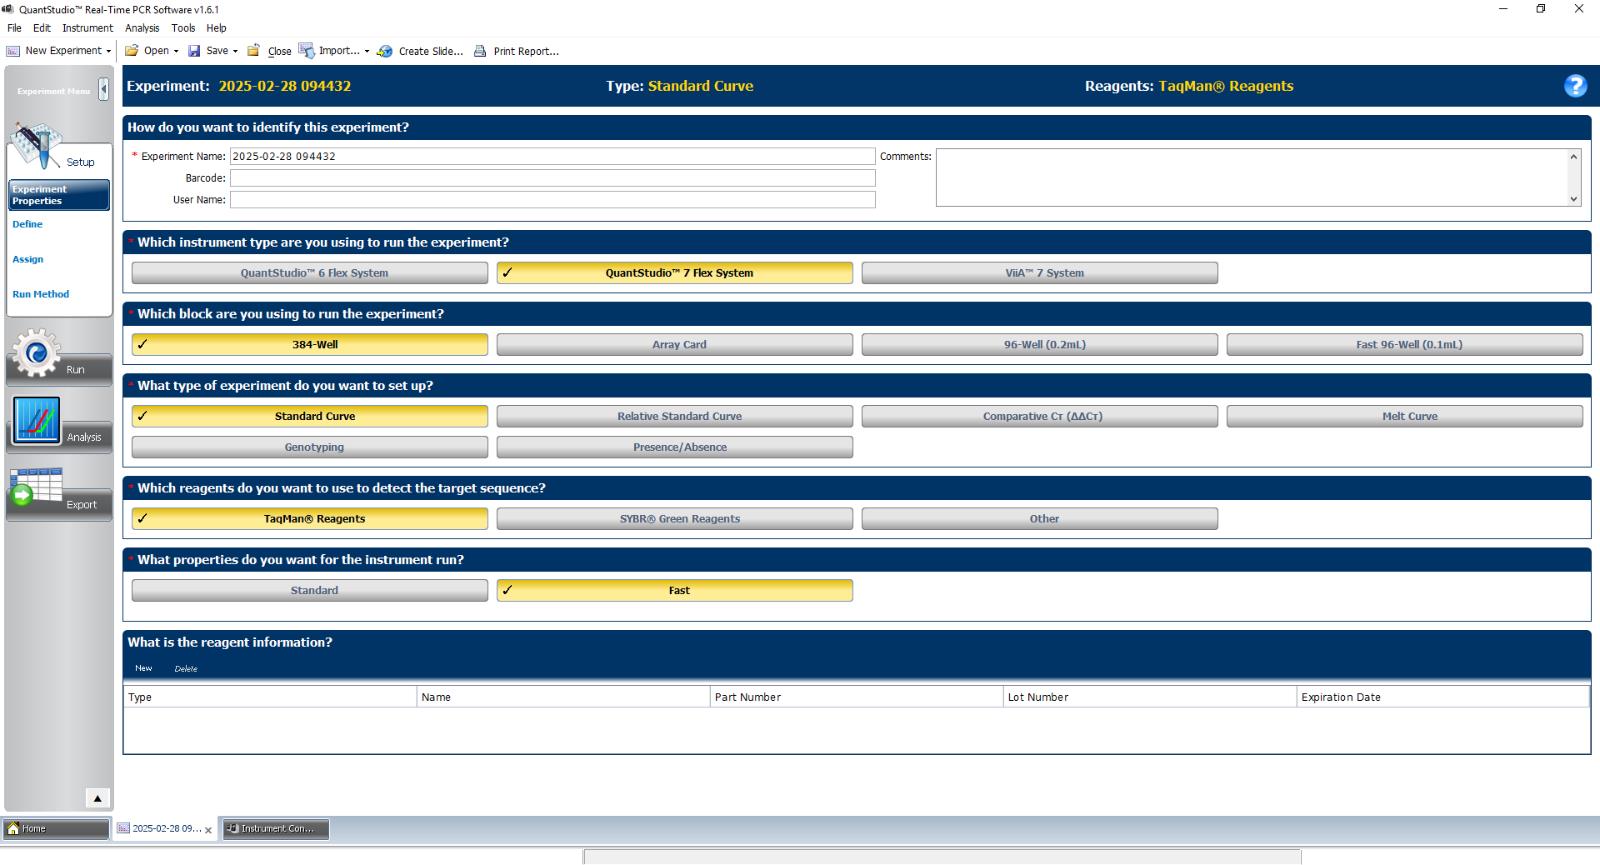This screenshot has height=865, width=1600.
Task: Open the Analysis chart icon
Action: [x=37, y=420]
